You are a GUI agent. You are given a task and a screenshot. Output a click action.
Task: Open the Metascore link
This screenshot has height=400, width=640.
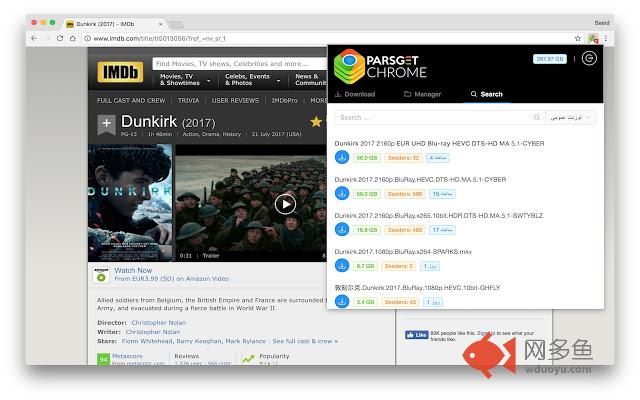127,356
